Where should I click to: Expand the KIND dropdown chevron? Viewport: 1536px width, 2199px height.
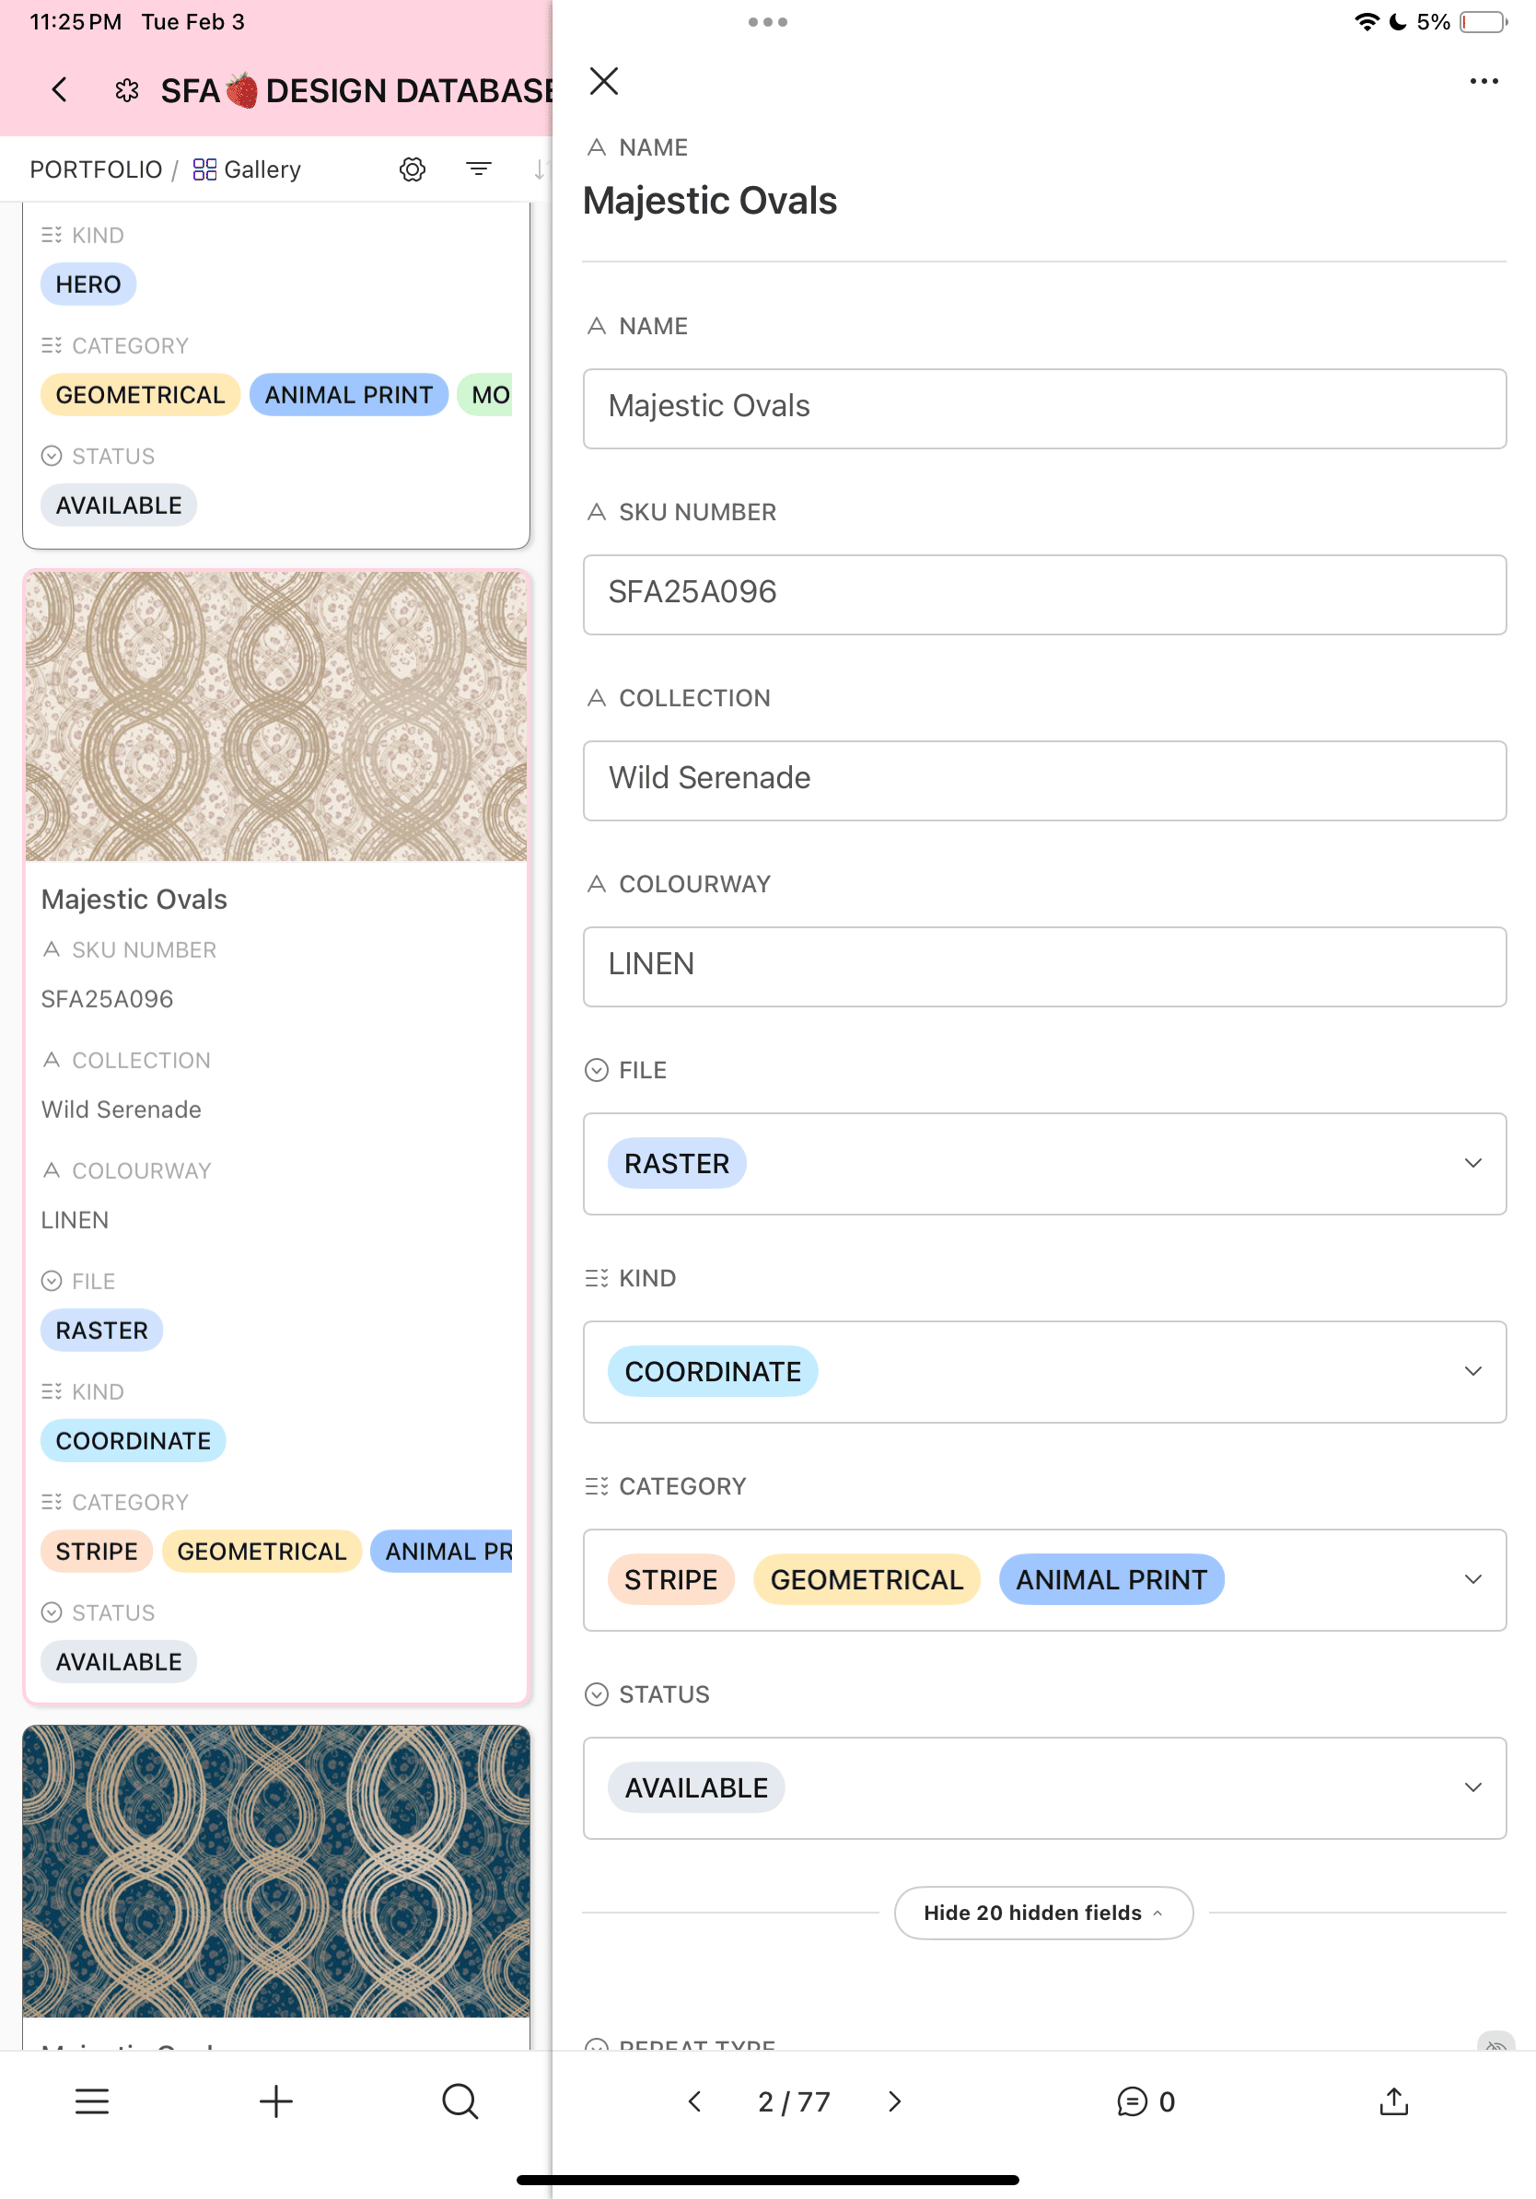(1473, 1371)
